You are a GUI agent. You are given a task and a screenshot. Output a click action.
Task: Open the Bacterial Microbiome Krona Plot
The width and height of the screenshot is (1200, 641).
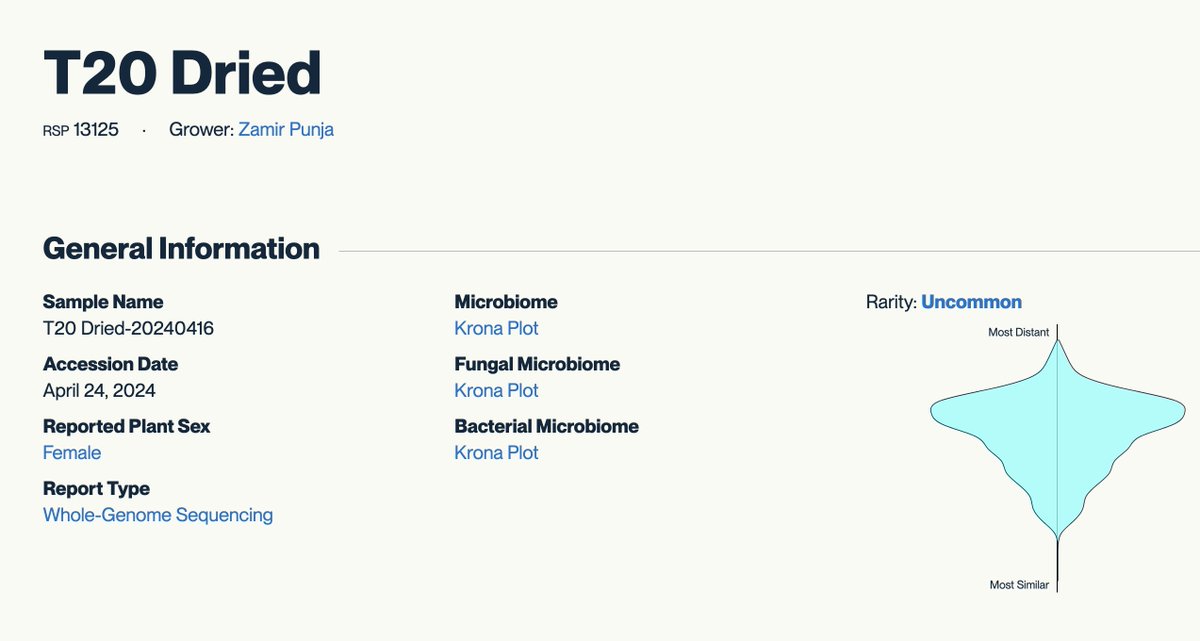pyautogui.click(x=496, y=452)
